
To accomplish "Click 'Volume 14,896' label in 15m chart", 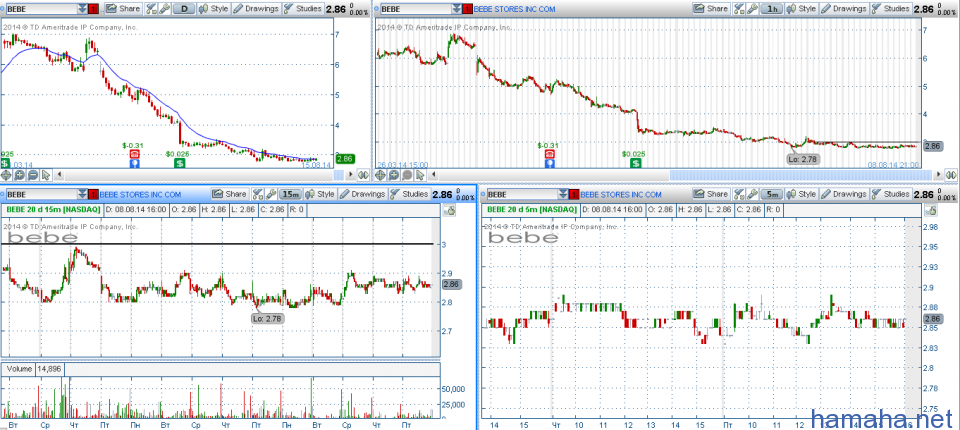I will click(33, 369).
